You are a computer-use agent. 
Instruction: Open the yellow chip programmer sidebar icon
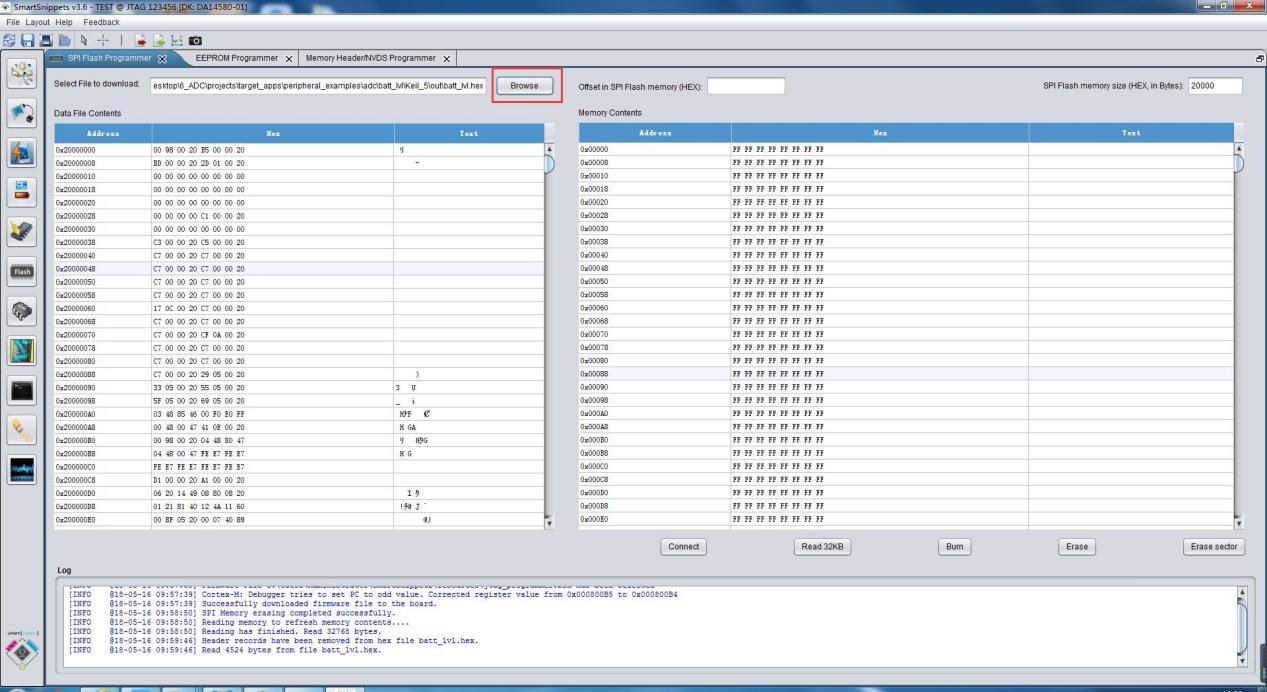22,232
